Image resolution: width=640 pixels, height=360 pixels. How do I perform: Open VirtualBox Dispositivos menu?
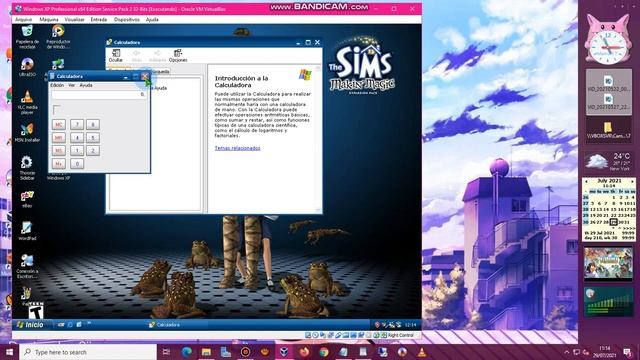point(127,20)
